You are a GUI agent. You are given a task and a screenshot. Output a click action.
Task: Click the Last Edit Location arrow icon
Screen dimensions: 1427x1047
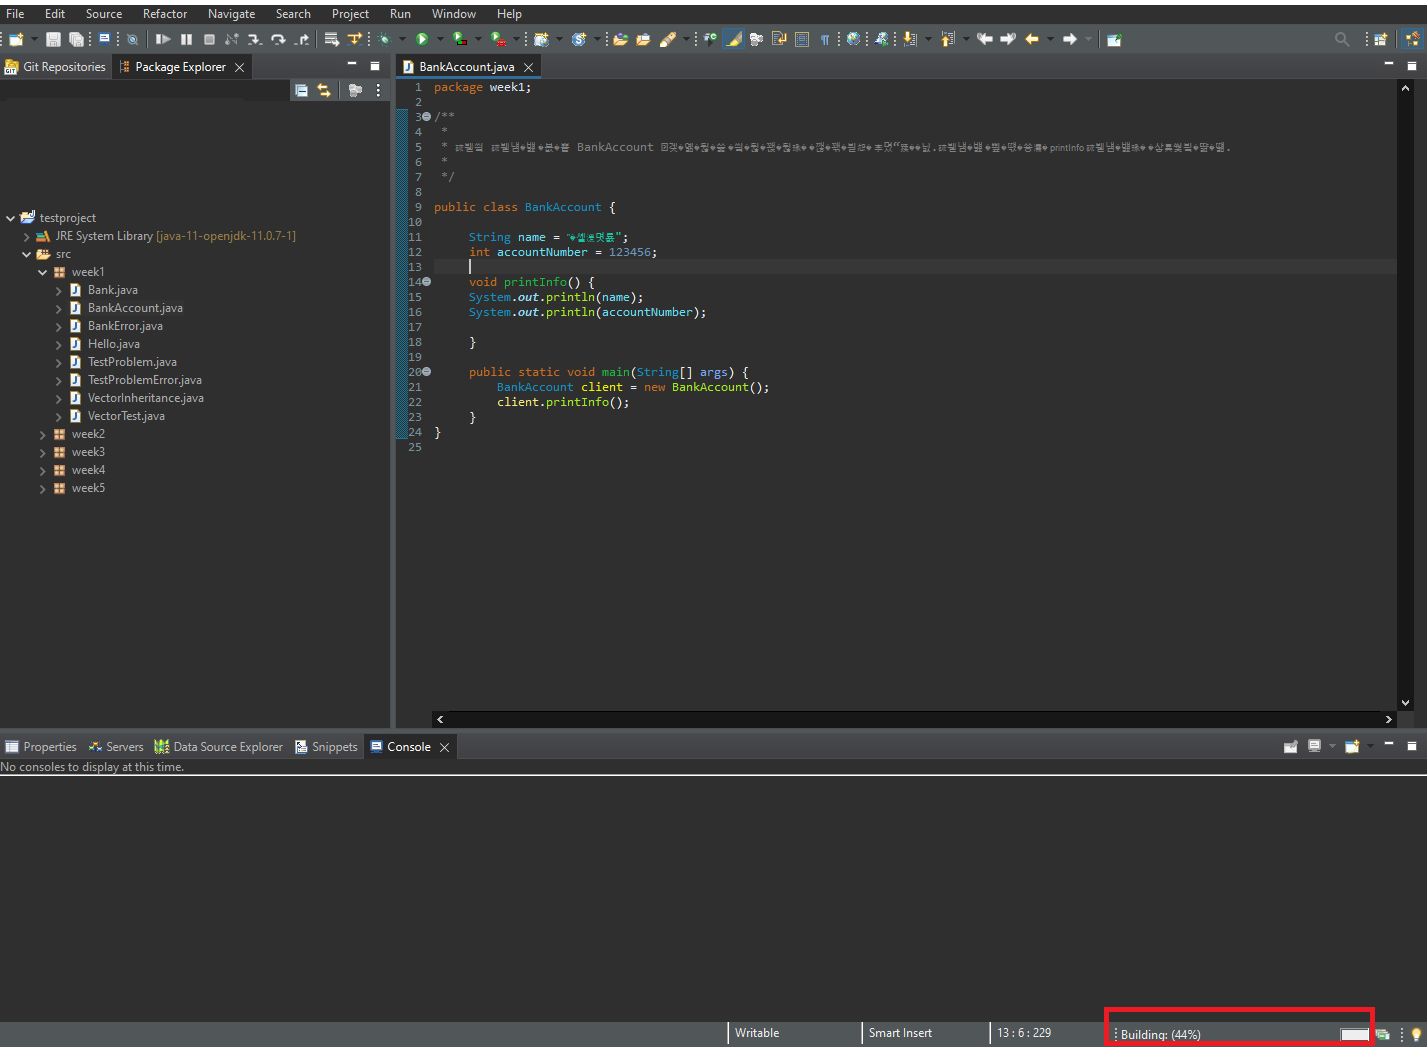click(984, 39)
